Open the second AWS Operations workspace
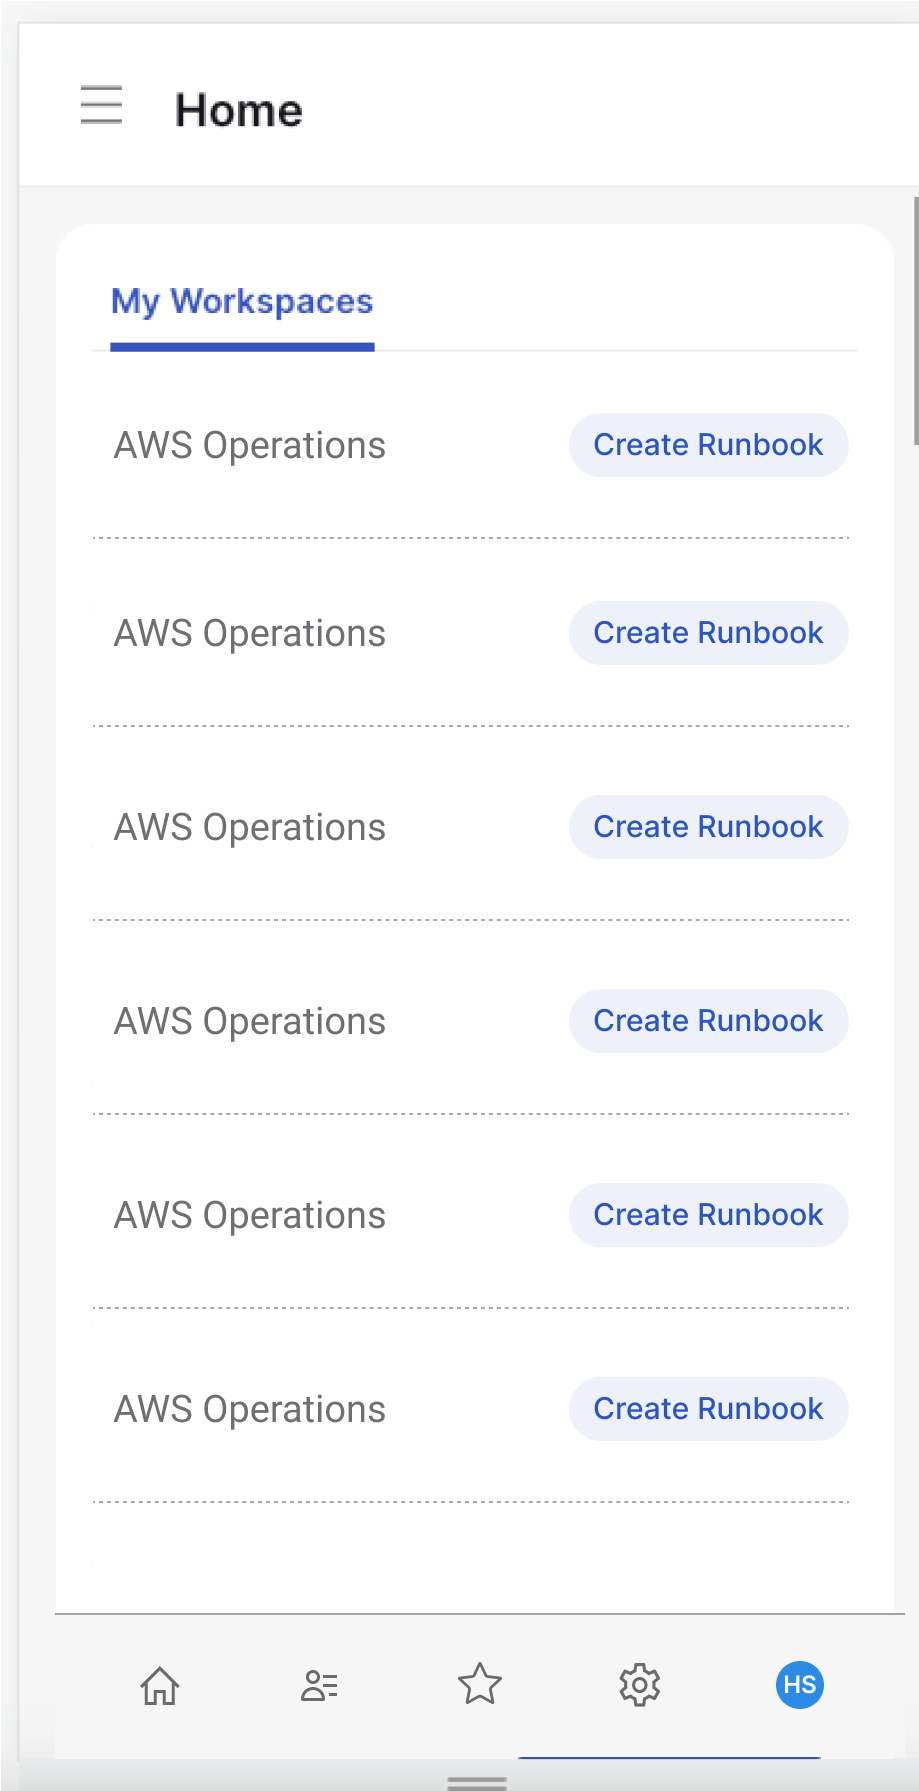This screenshot has height=1791, width=919. (250, 634)
